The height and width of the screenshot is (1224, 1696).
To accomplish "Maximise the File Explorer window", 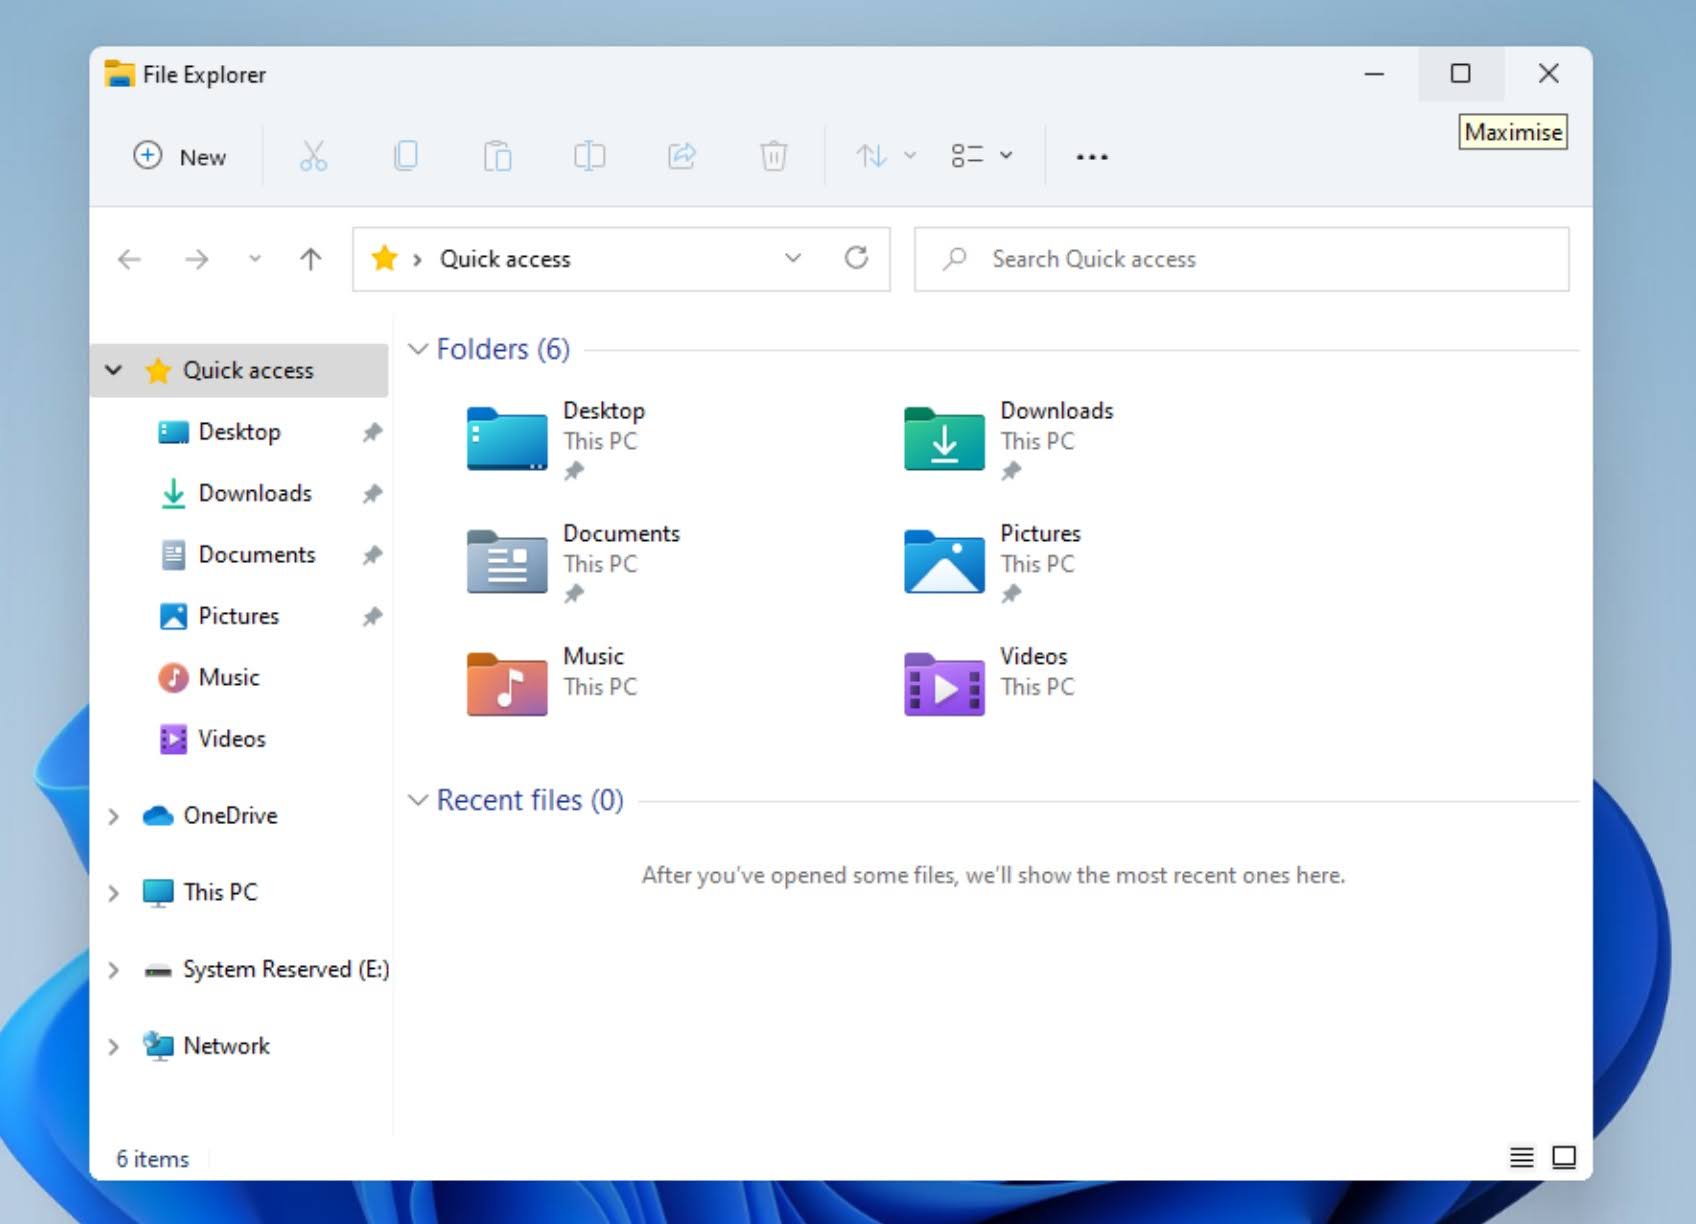I will tap(1461, 74).
